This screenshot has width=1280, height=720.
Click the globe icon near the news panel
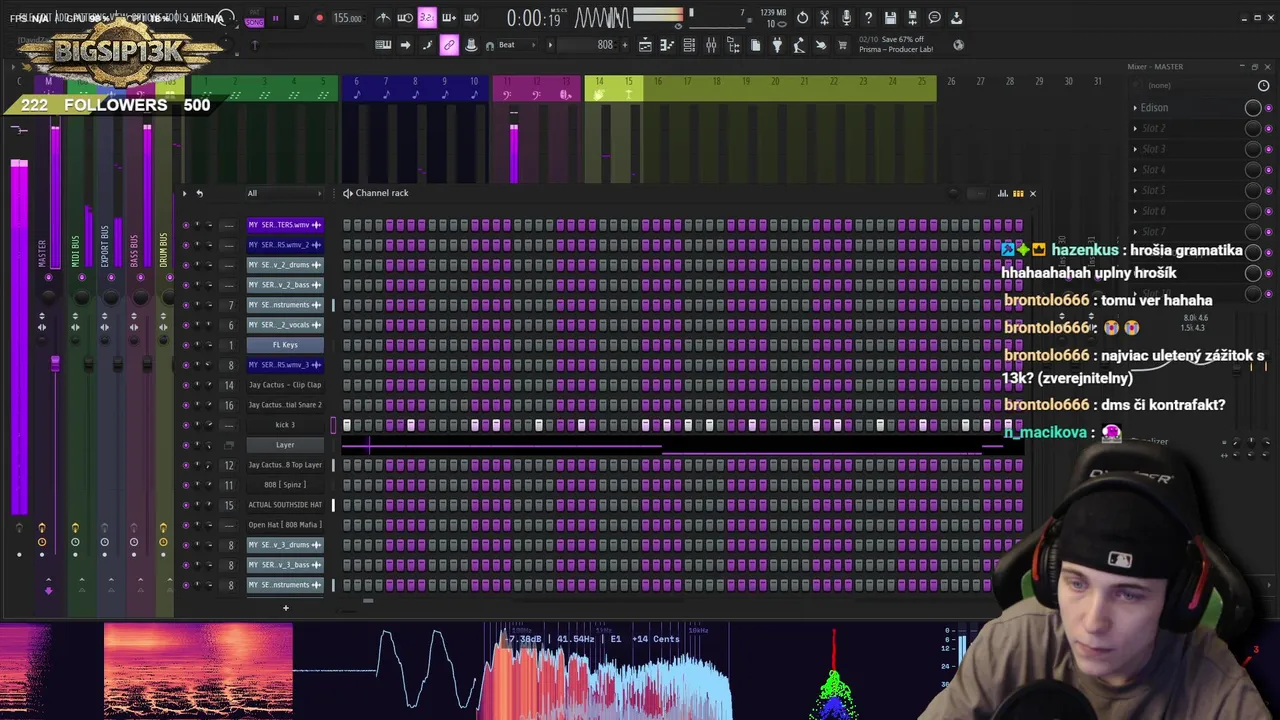[x=958, y=45]
